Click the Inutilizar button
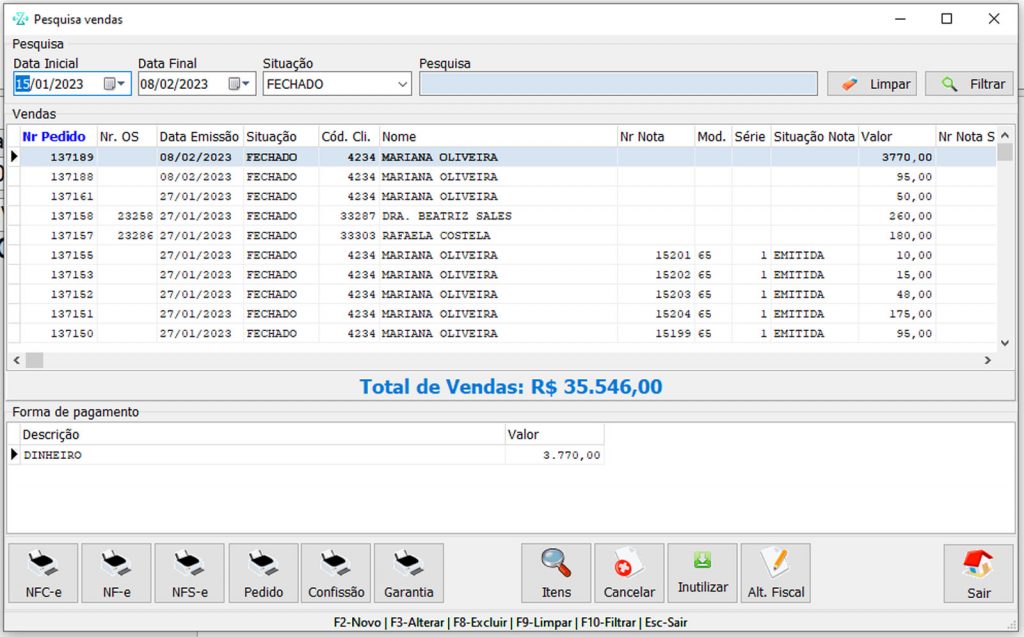Image resolution: width=1024 pixels, height=637 pixels. click(702, 574)
